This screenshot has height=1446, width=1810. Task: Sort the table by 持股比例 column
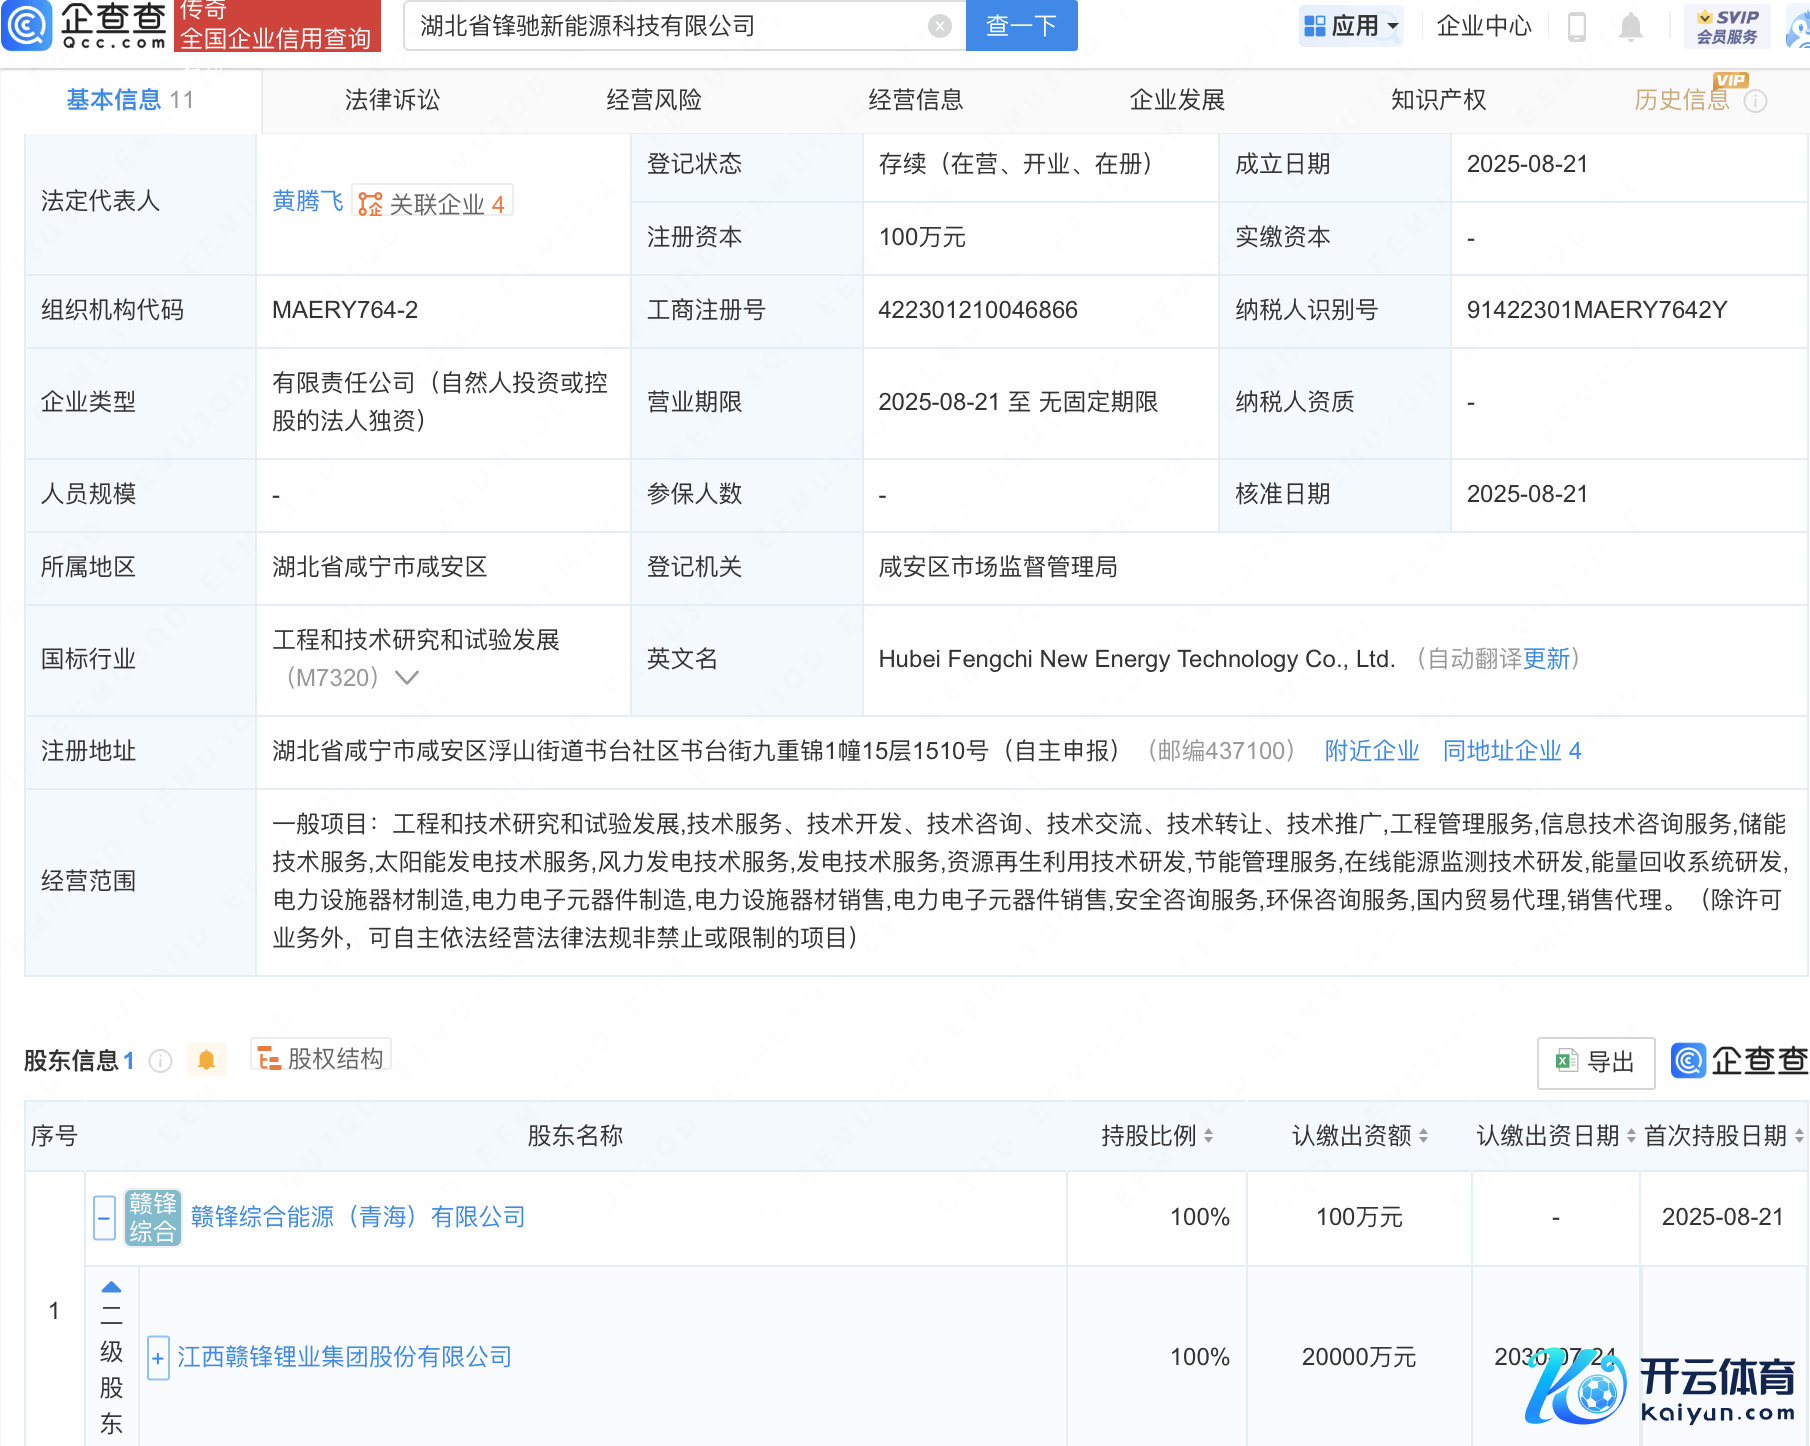coord(1208,1136)
